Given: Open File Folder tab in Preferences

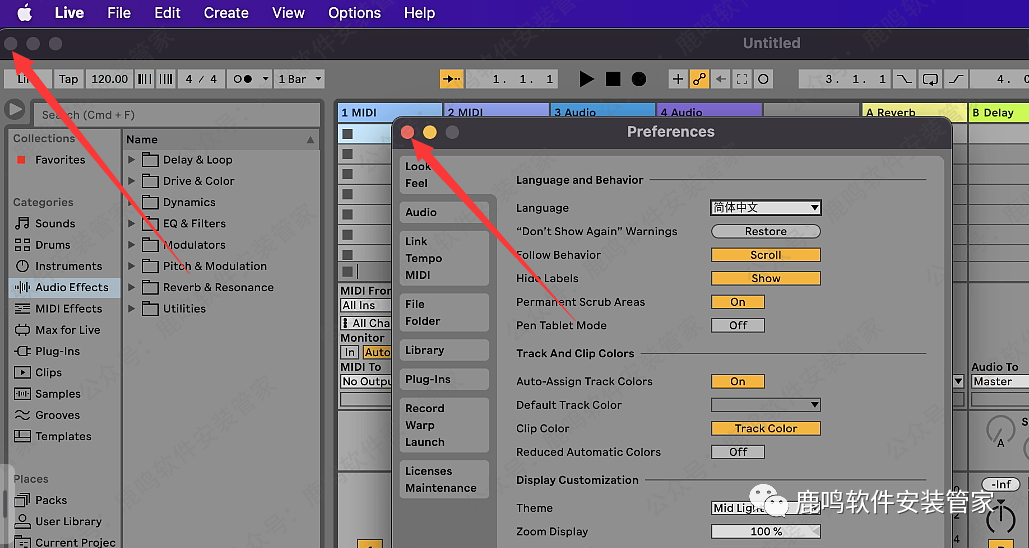Looking at the screenshot, I should (444, 312).
